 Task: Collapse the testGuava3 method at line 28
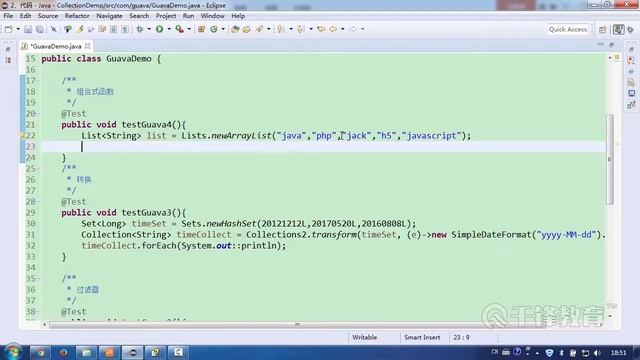[38, 201]
